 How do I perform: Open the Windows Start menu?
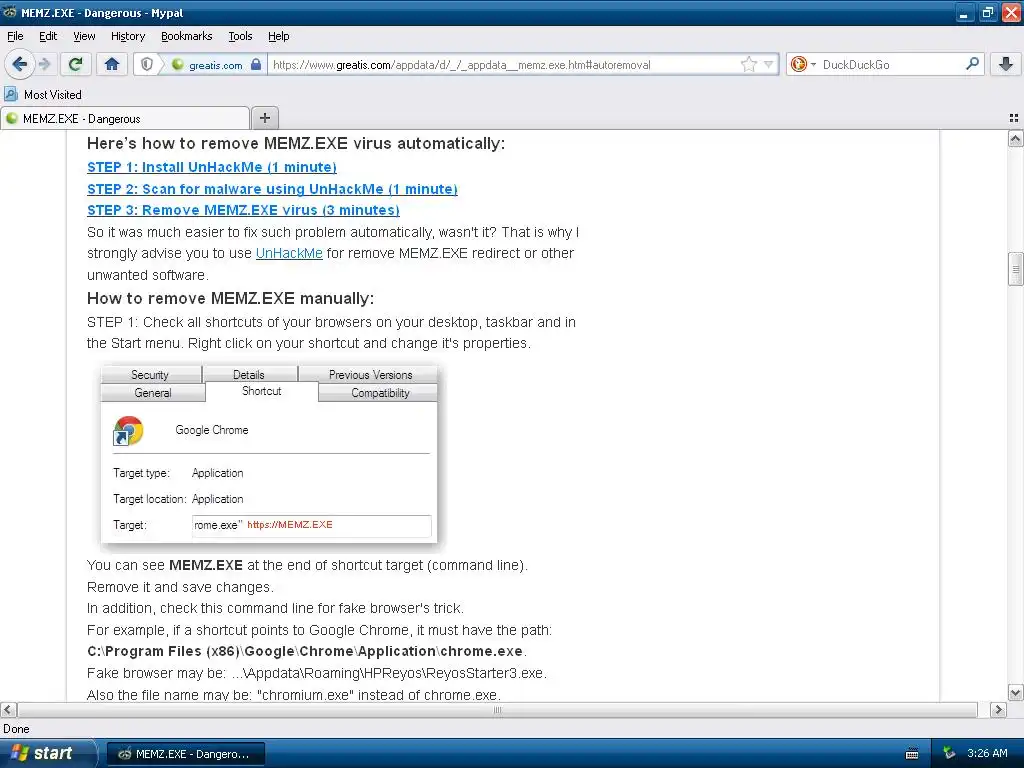48,753
